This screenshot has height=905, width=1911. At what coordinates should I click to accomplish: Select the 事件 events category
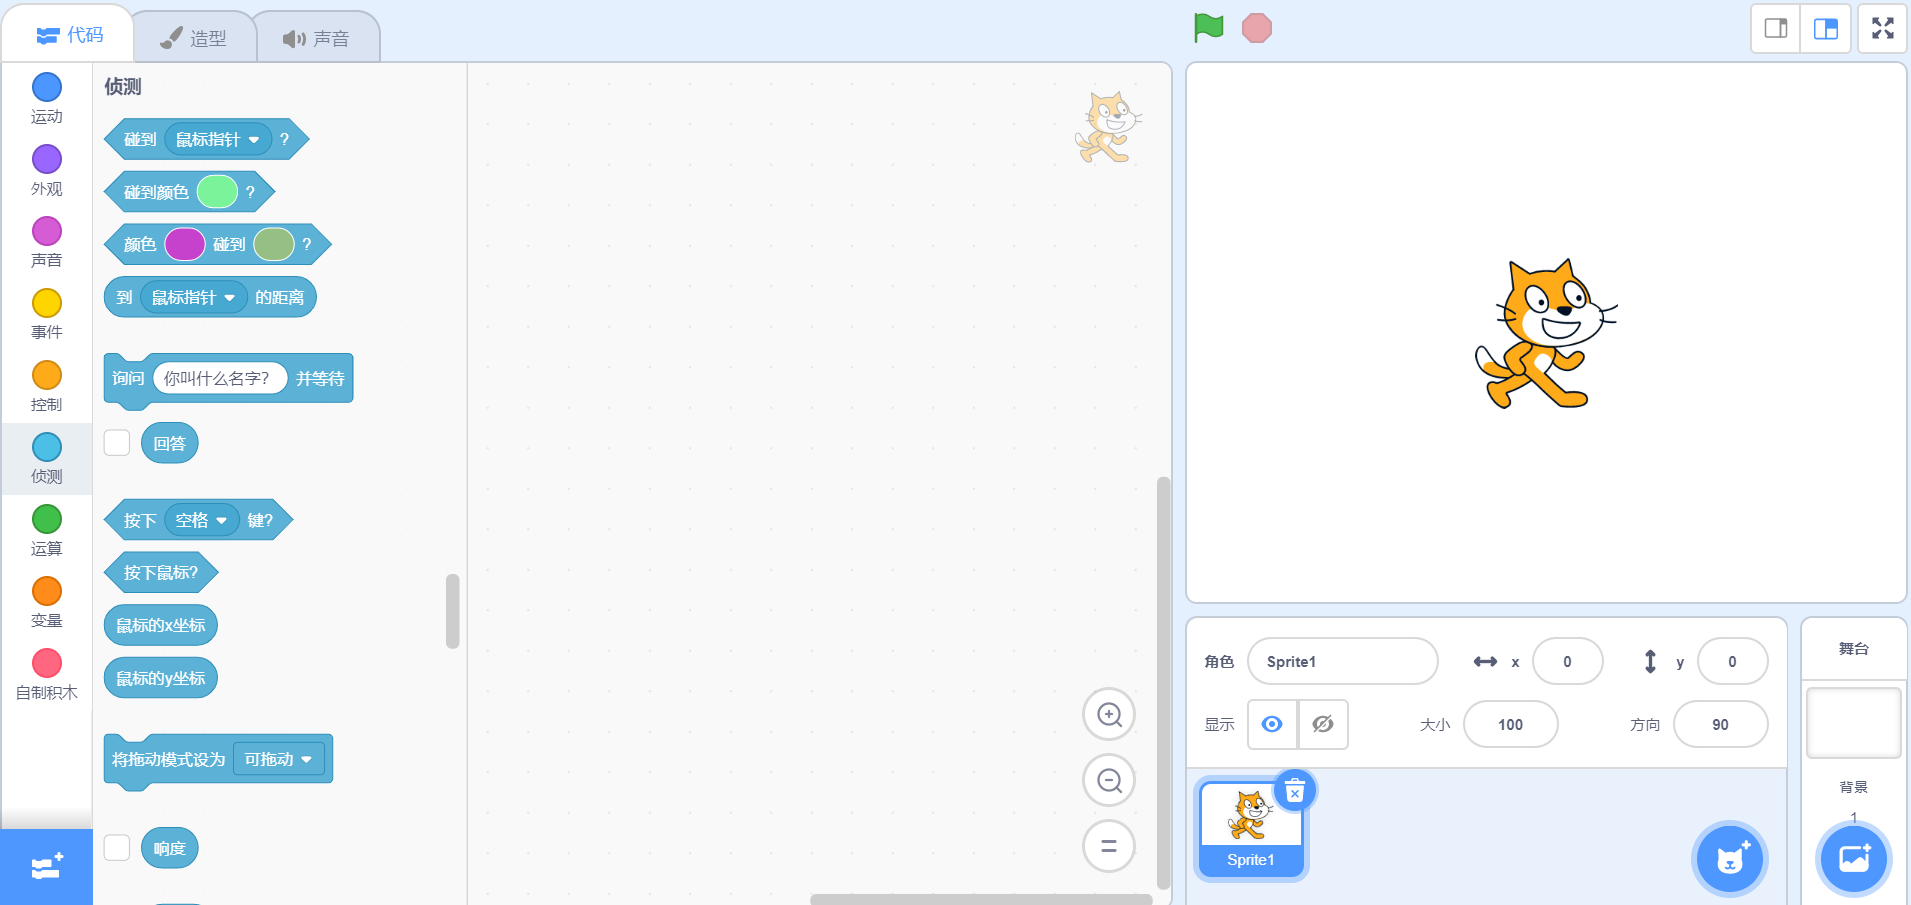coord(47,315)
